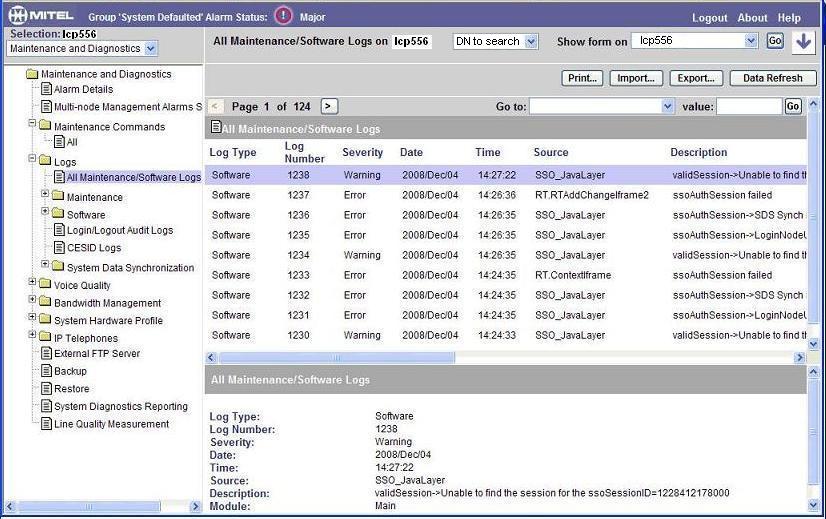Click the Backup page icon
Viewport: 826px width, 519px height.
pyautogui.click(x=46, y=370)
